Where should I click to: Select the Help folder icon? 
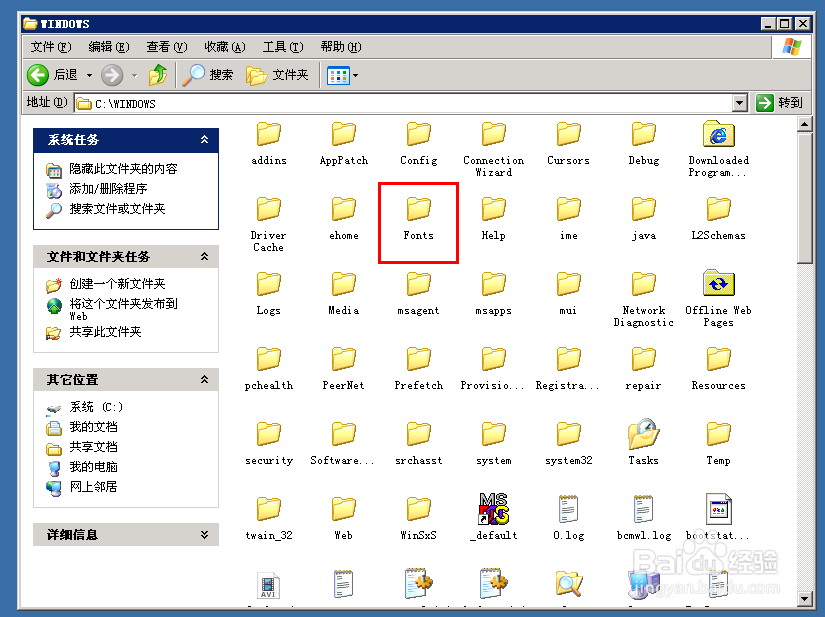pos(494,209)
